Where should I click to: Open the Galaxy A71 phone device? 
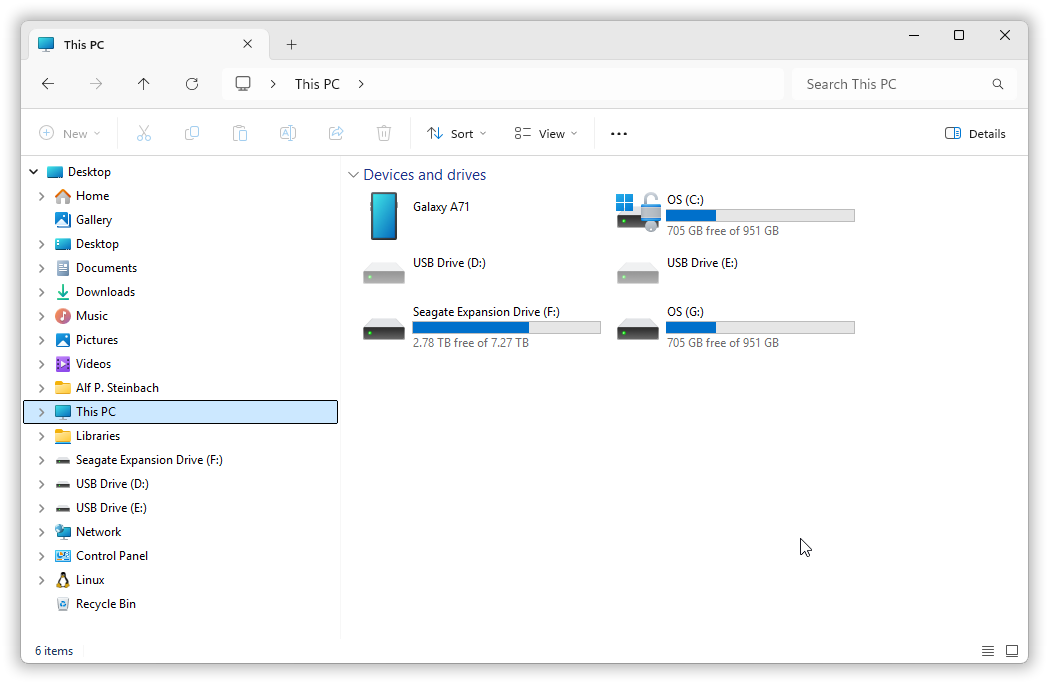(384, 216)
